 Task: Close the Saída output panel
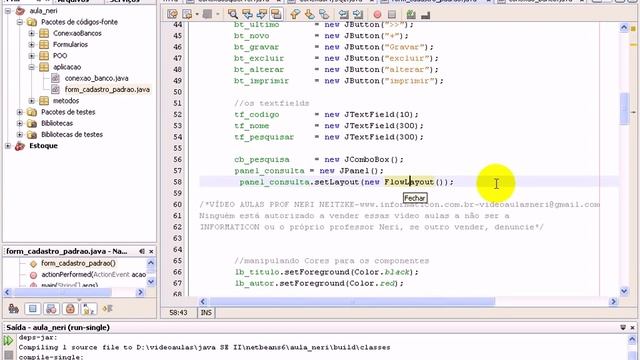point(633,327)
